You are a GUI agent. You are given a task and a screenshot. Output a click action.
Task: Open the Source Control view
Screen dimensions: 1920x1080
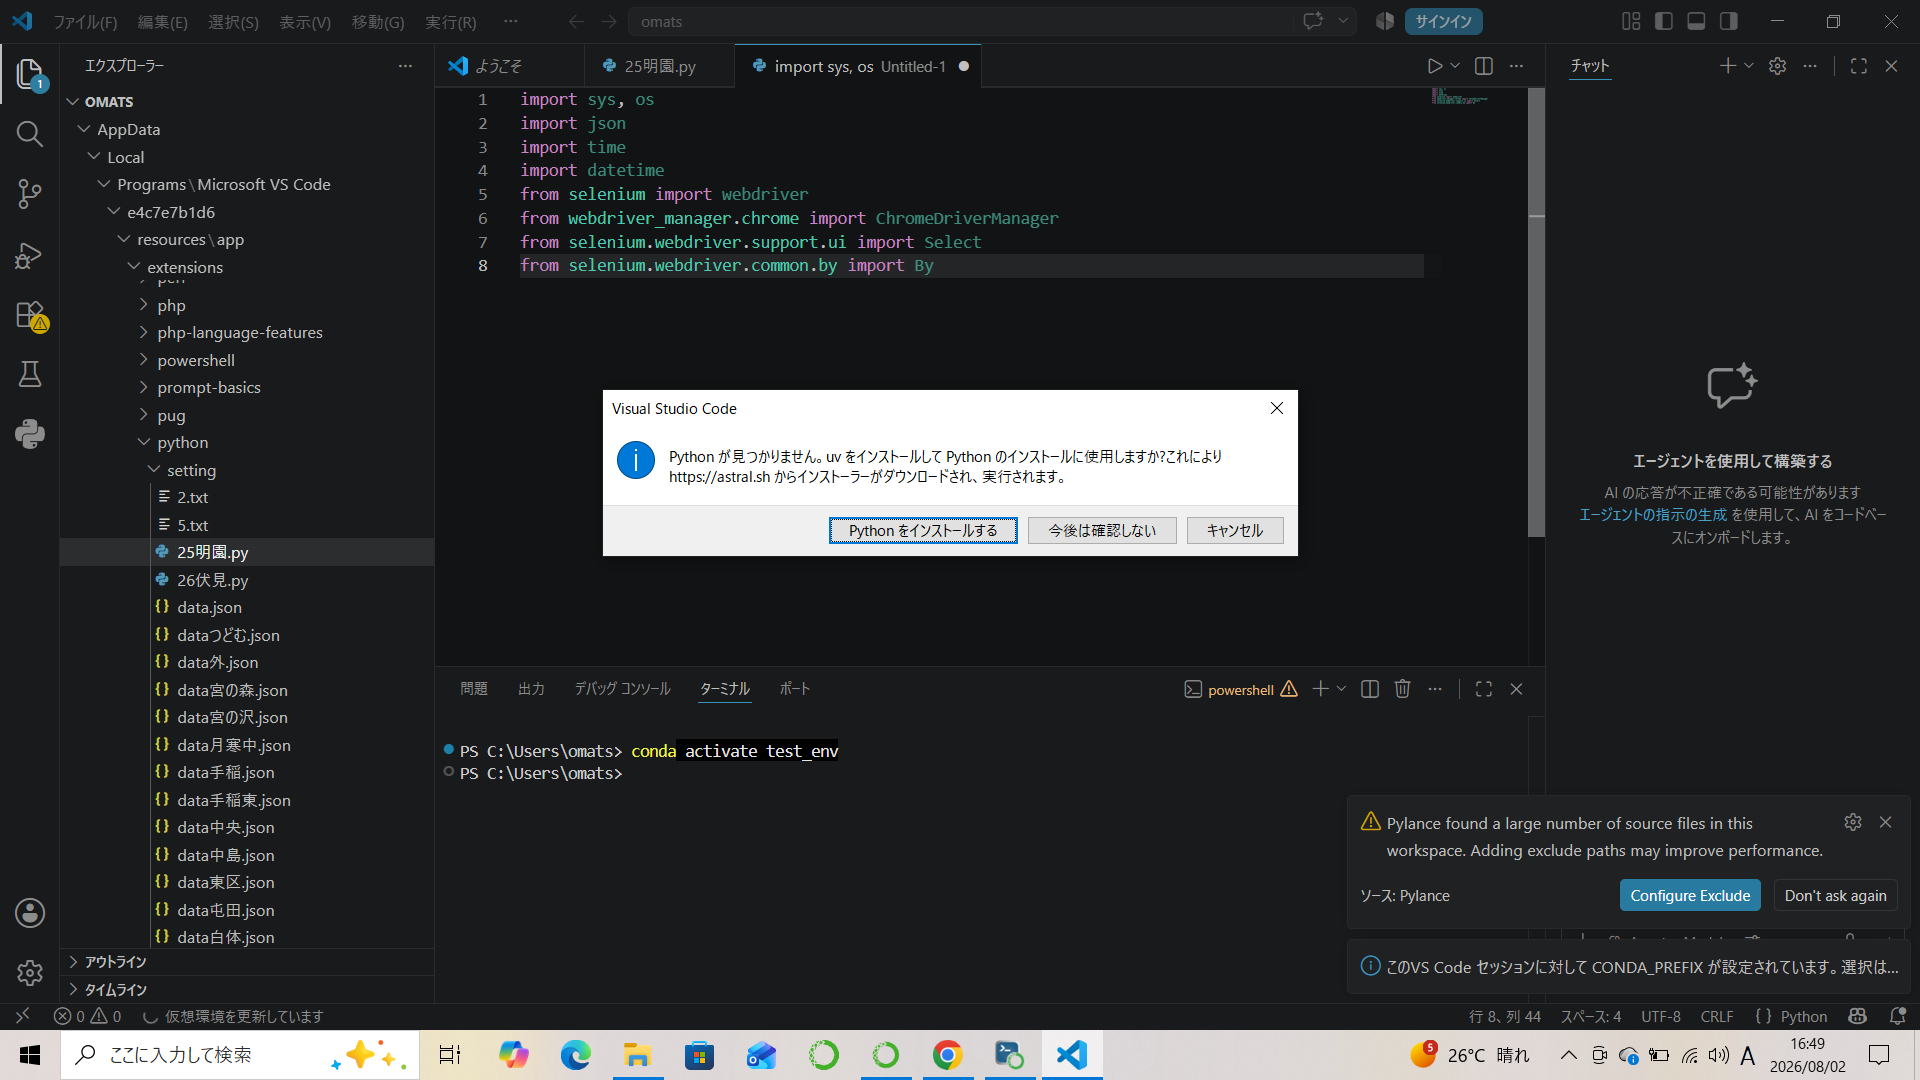pos(30,194)
